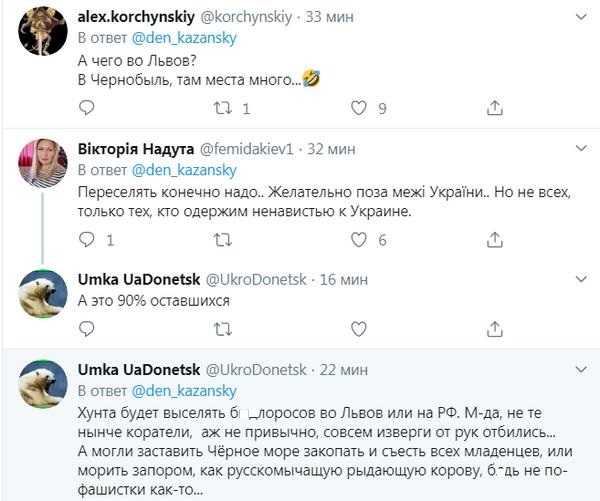Screen dimensions: 600x501
Task: Open polar bear avatar on 16 мин tweet
Action: [43, 294]
